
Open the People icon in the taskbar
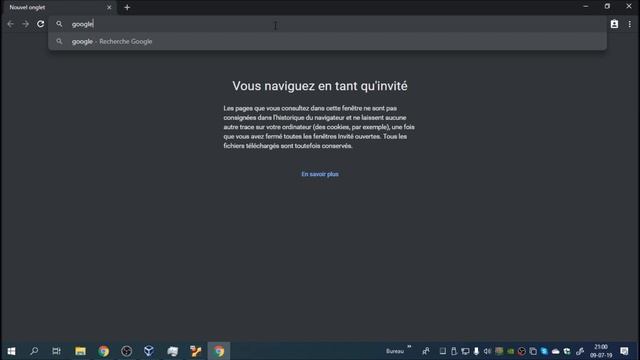(426, 351)
